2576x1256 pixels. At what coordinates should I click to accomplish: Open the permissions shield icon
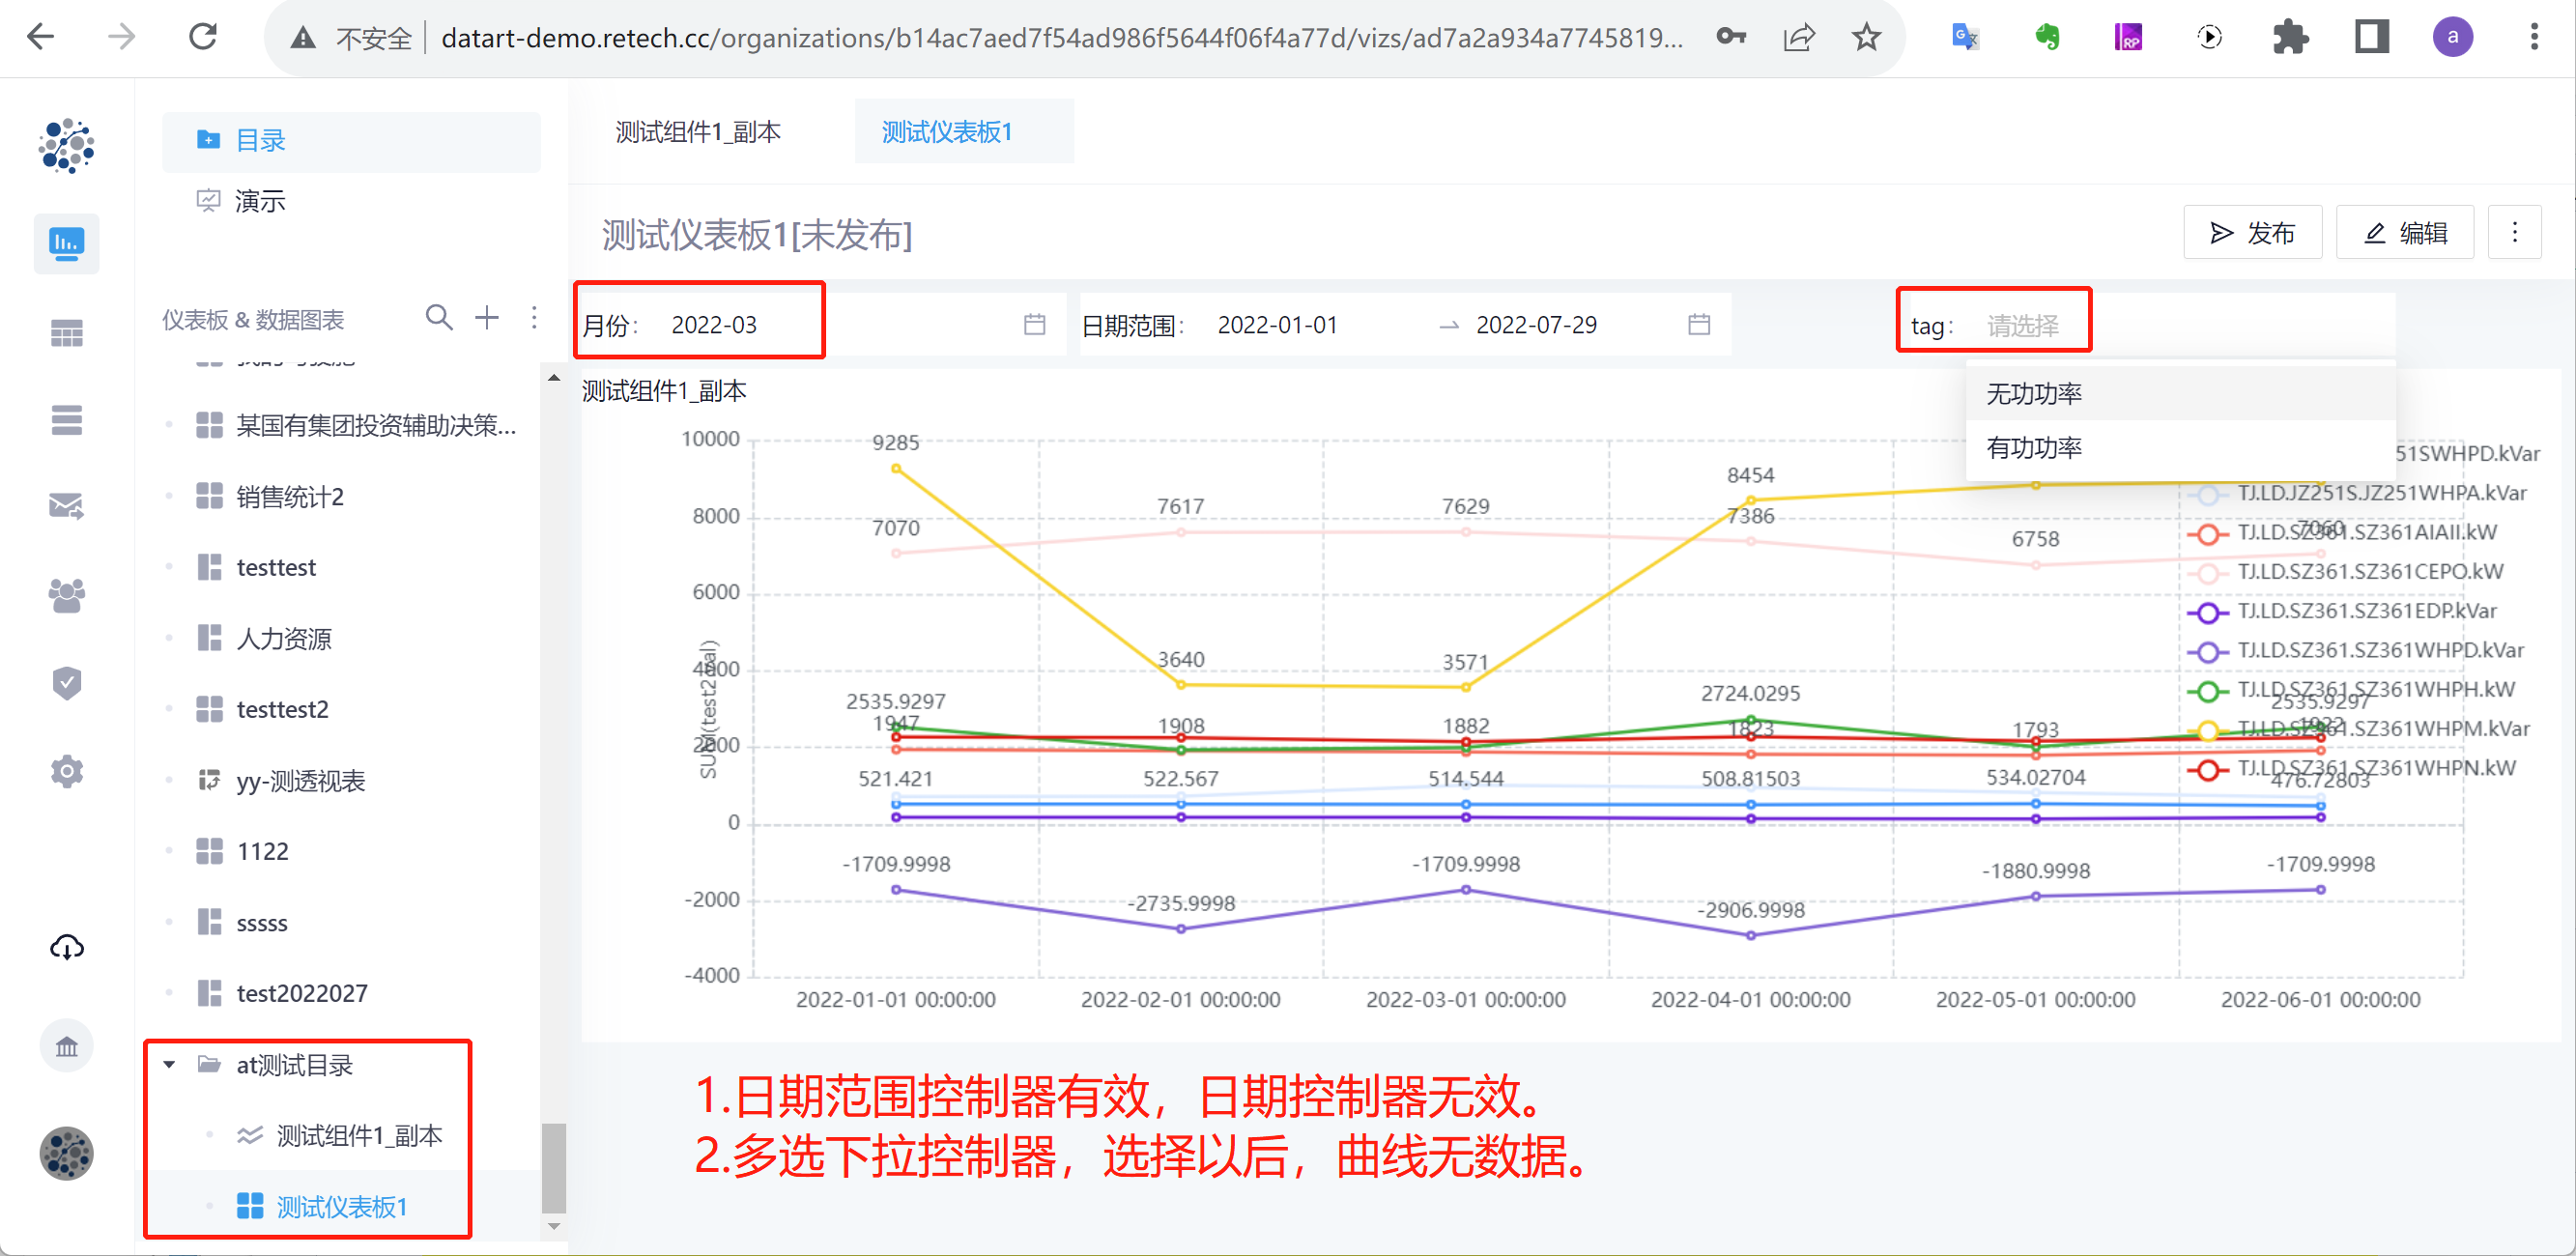pos(66,682)
